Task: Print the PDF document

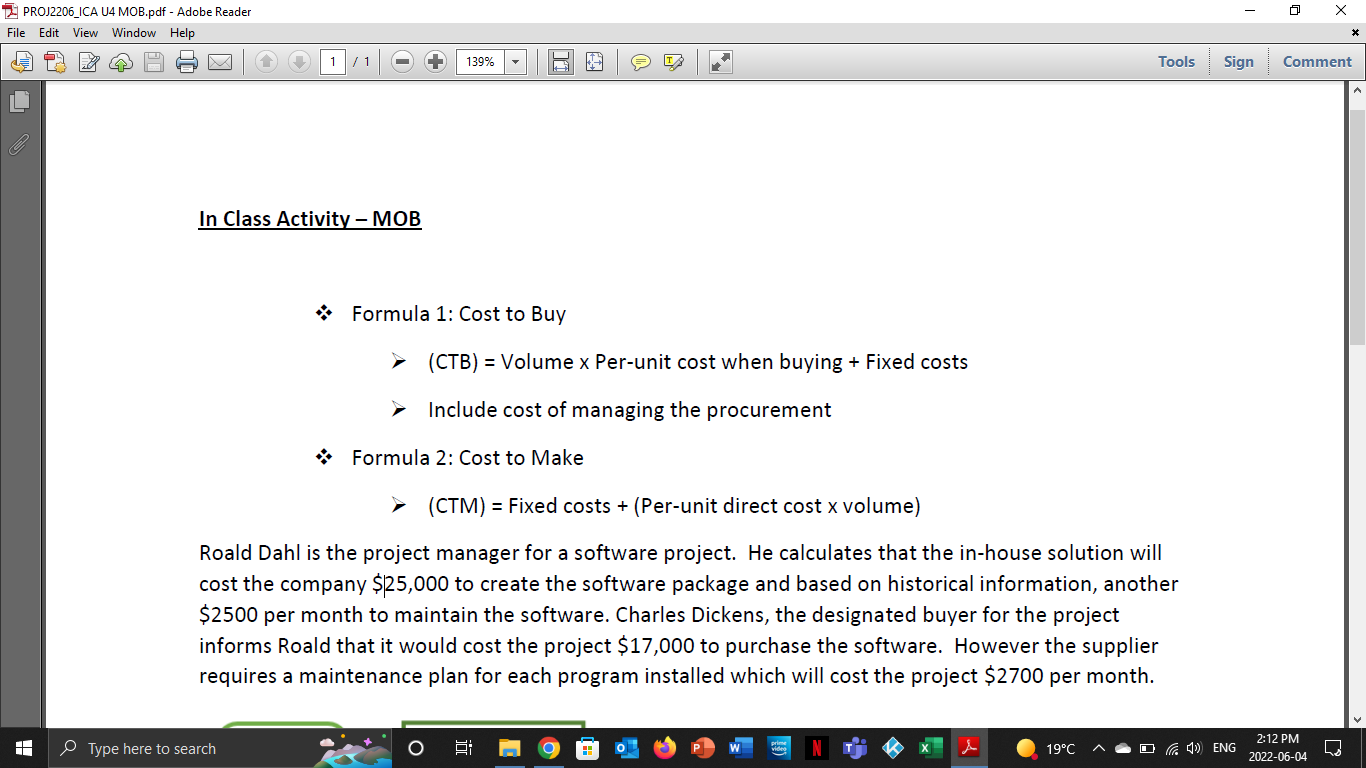Action: pos(187,62)
